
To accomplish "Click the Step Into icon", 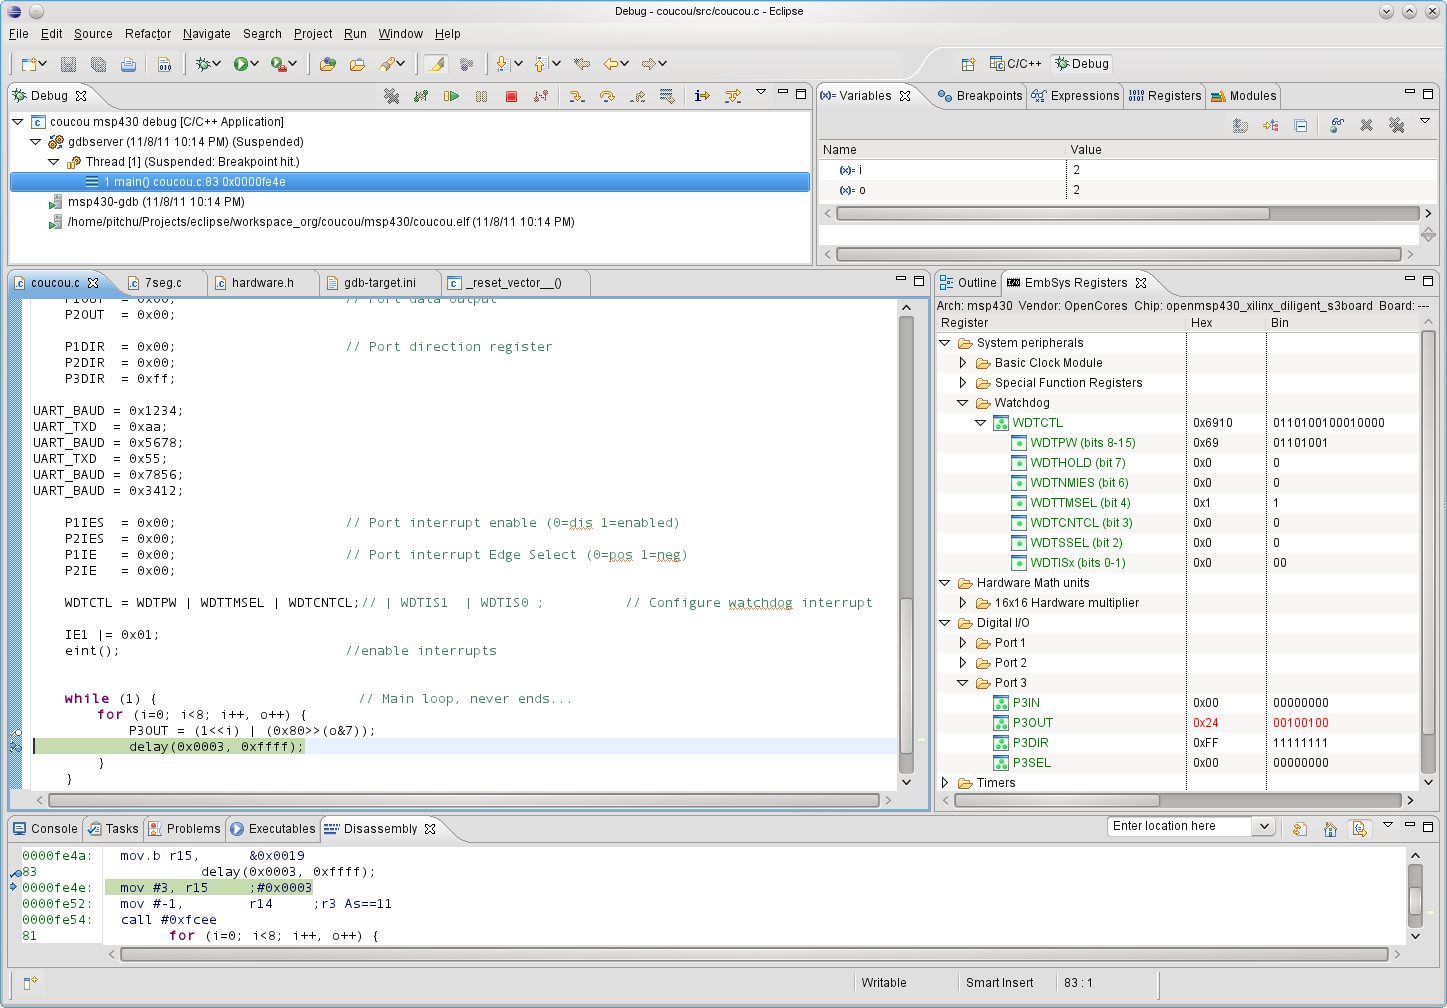I will click(x=577, y=96).
